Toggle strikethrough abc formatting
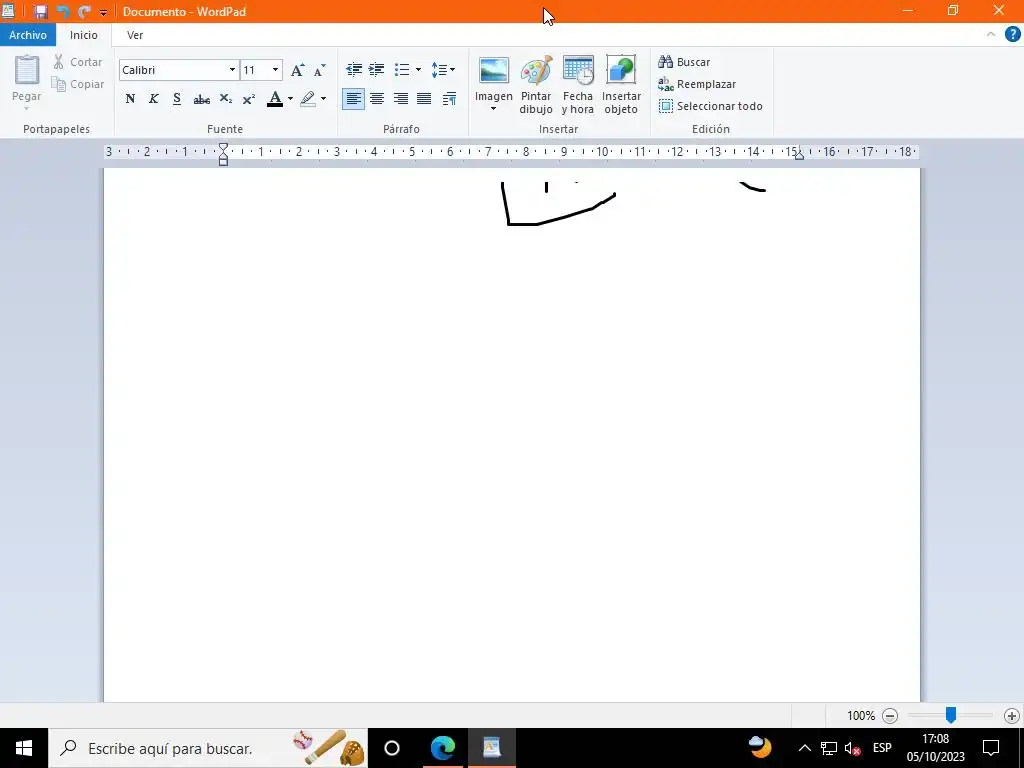This screenshot has width=1024, height=768. click(201, 99)
